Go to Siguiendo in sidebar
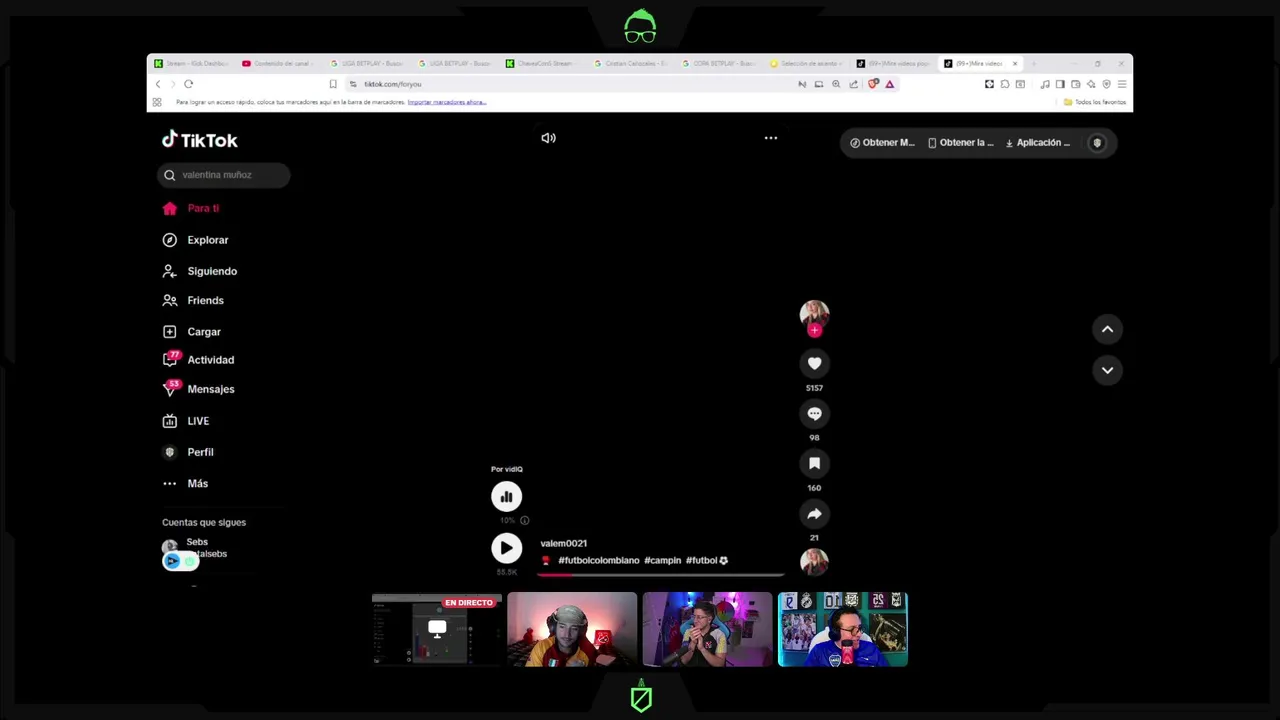 (x=200, y=271)
